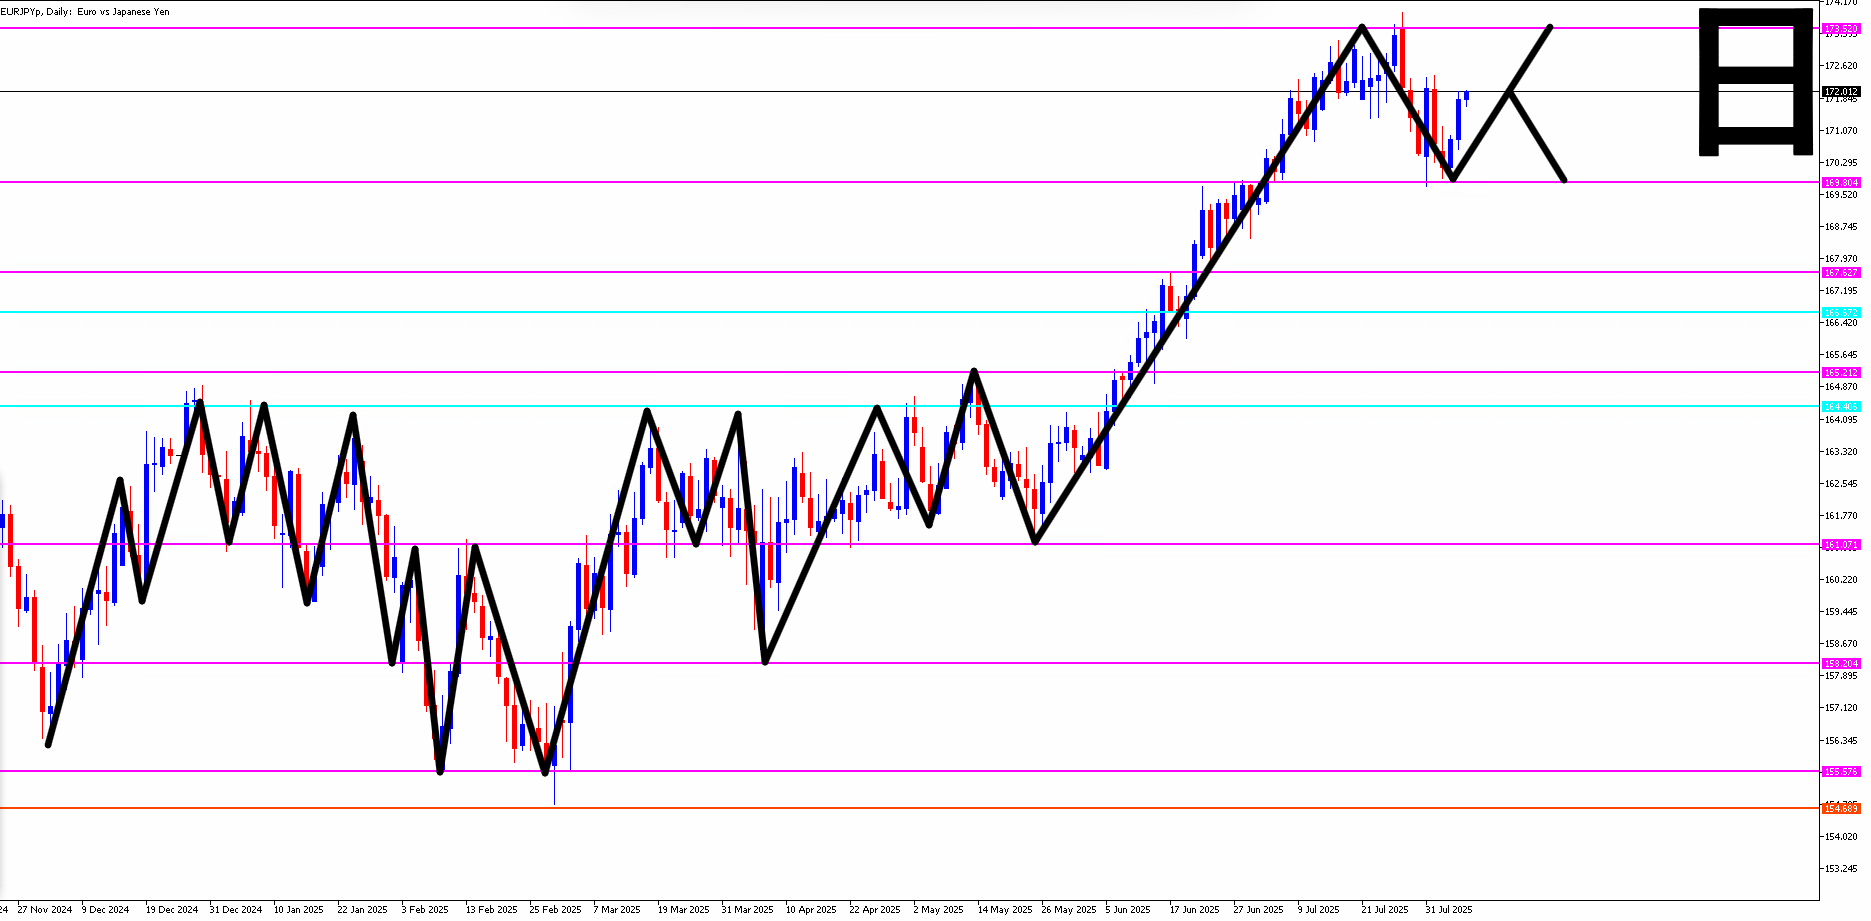Screen dimensions: 1871x921
Task: Click the 5 Jun 2025 date label
Action: point(1129,909)
